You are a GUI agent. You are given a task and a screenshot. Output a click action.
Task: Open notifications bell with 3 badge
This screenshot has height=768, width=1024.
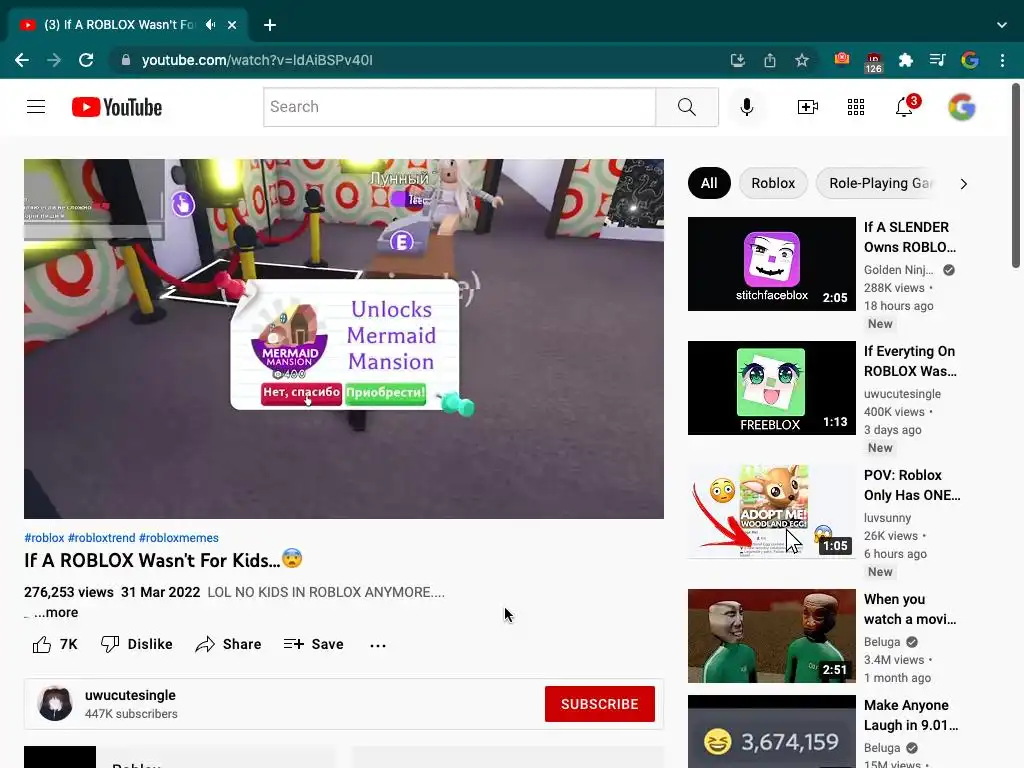(x=905, y=106)
